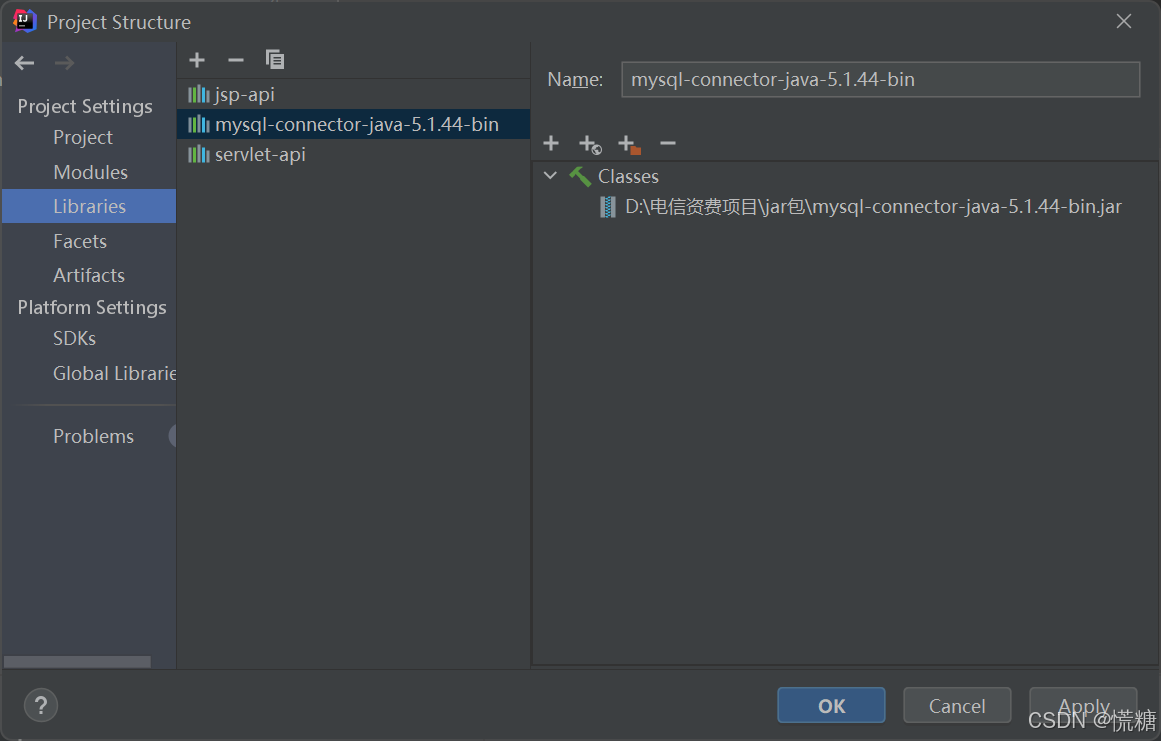This screenshot has height=741, width=1161.
Task: Add root from URL globe-plus icon
Action: point(590,144)
